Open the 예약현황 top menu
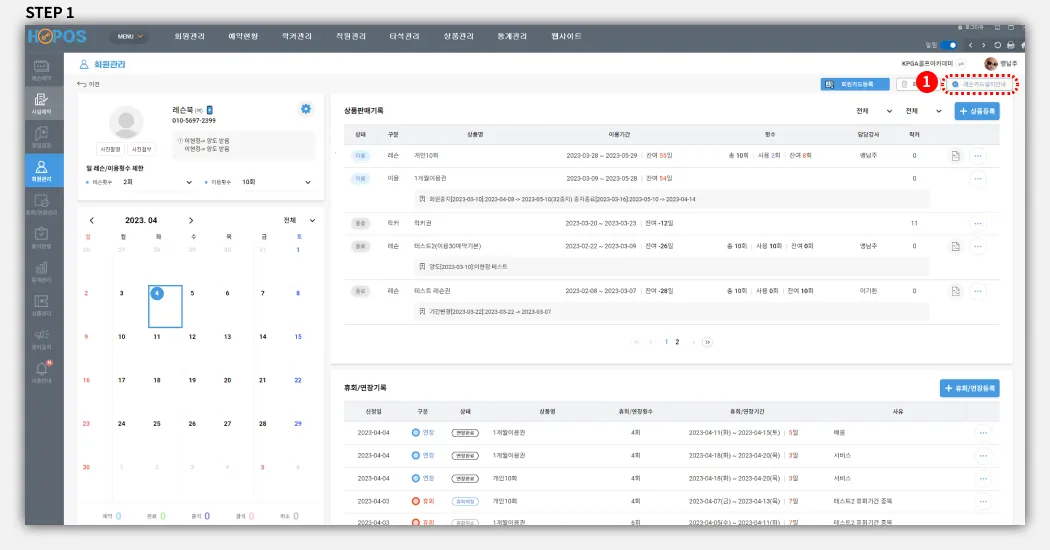The image size is (1050, 550). pyautogui.click(x=243, y=36)
